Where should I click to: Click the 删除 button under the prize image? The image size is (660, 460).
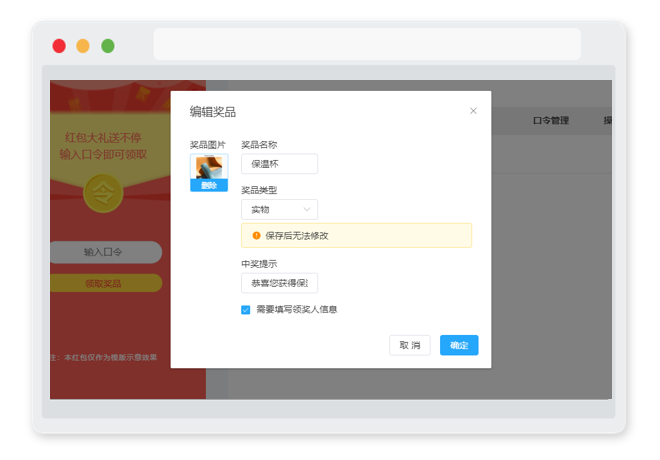pyautogui.click(x=209, y=185)
